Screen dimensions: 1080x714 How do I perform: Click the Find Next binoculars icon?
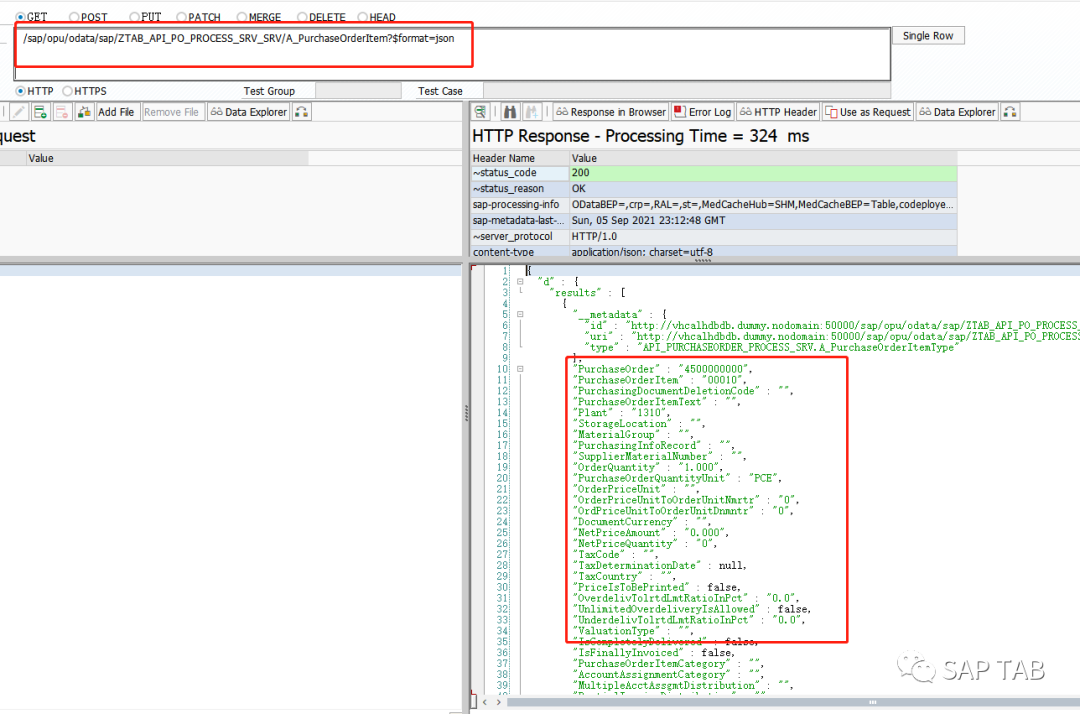coord(532,112)
